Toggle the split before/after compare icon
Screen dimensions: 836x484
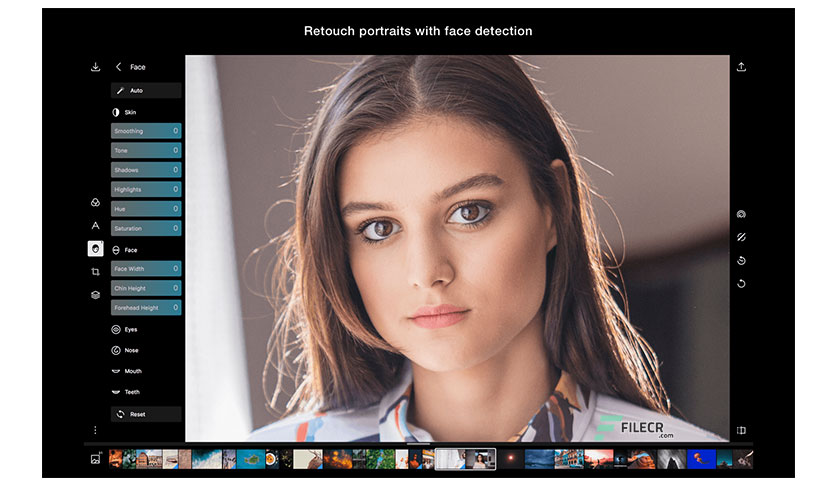tap(741, 430)
